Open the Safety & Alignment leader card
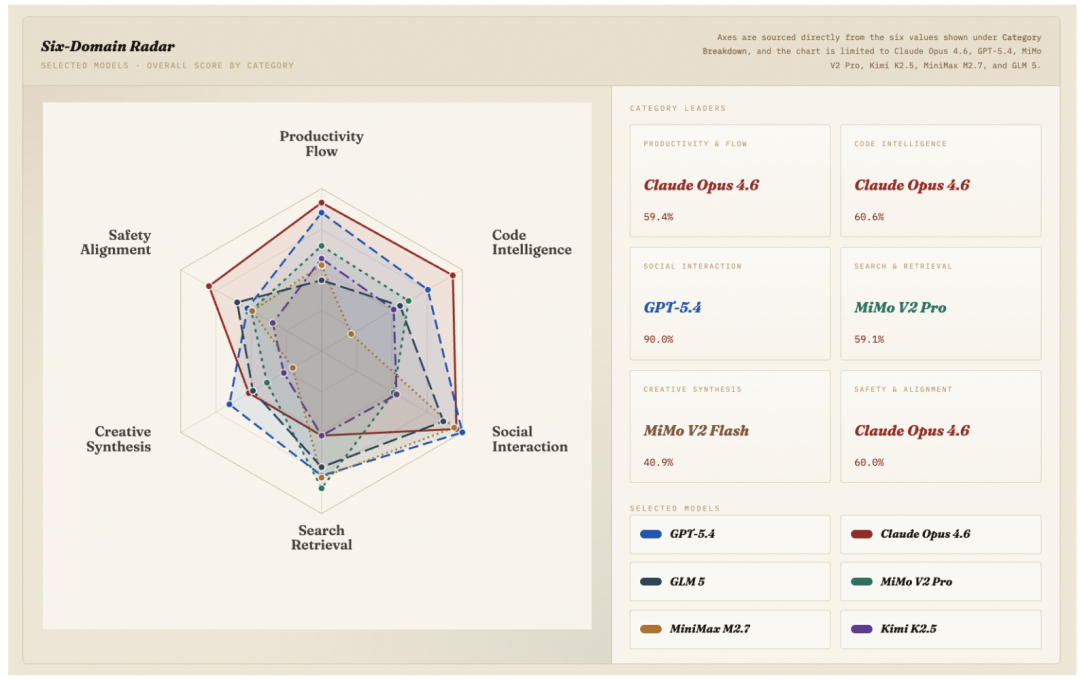The height and width of the screenshot is (680, 1080). coord(940,426)
